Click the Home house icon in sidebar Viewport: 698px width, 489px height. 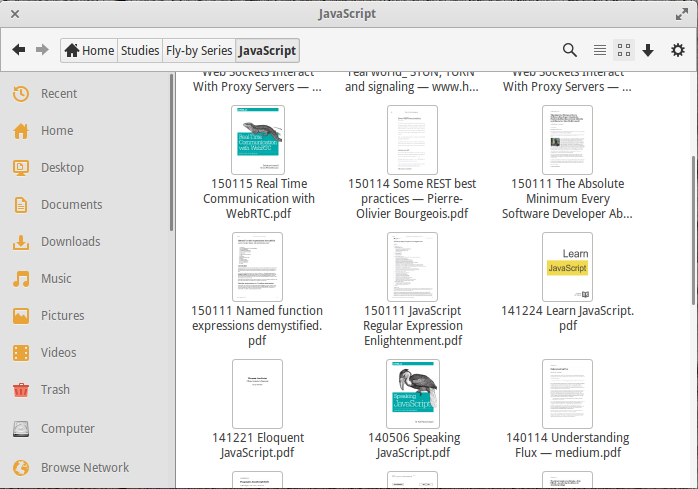tap(21, 131)
